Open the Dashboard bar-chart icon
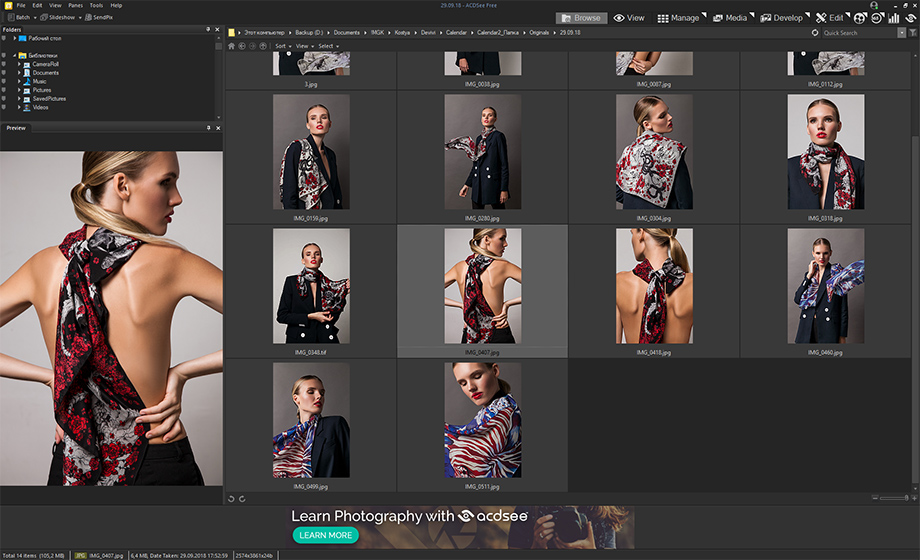The width and height of the screenshot is (920, 560). pyautogui.click(x=894, y=18)
